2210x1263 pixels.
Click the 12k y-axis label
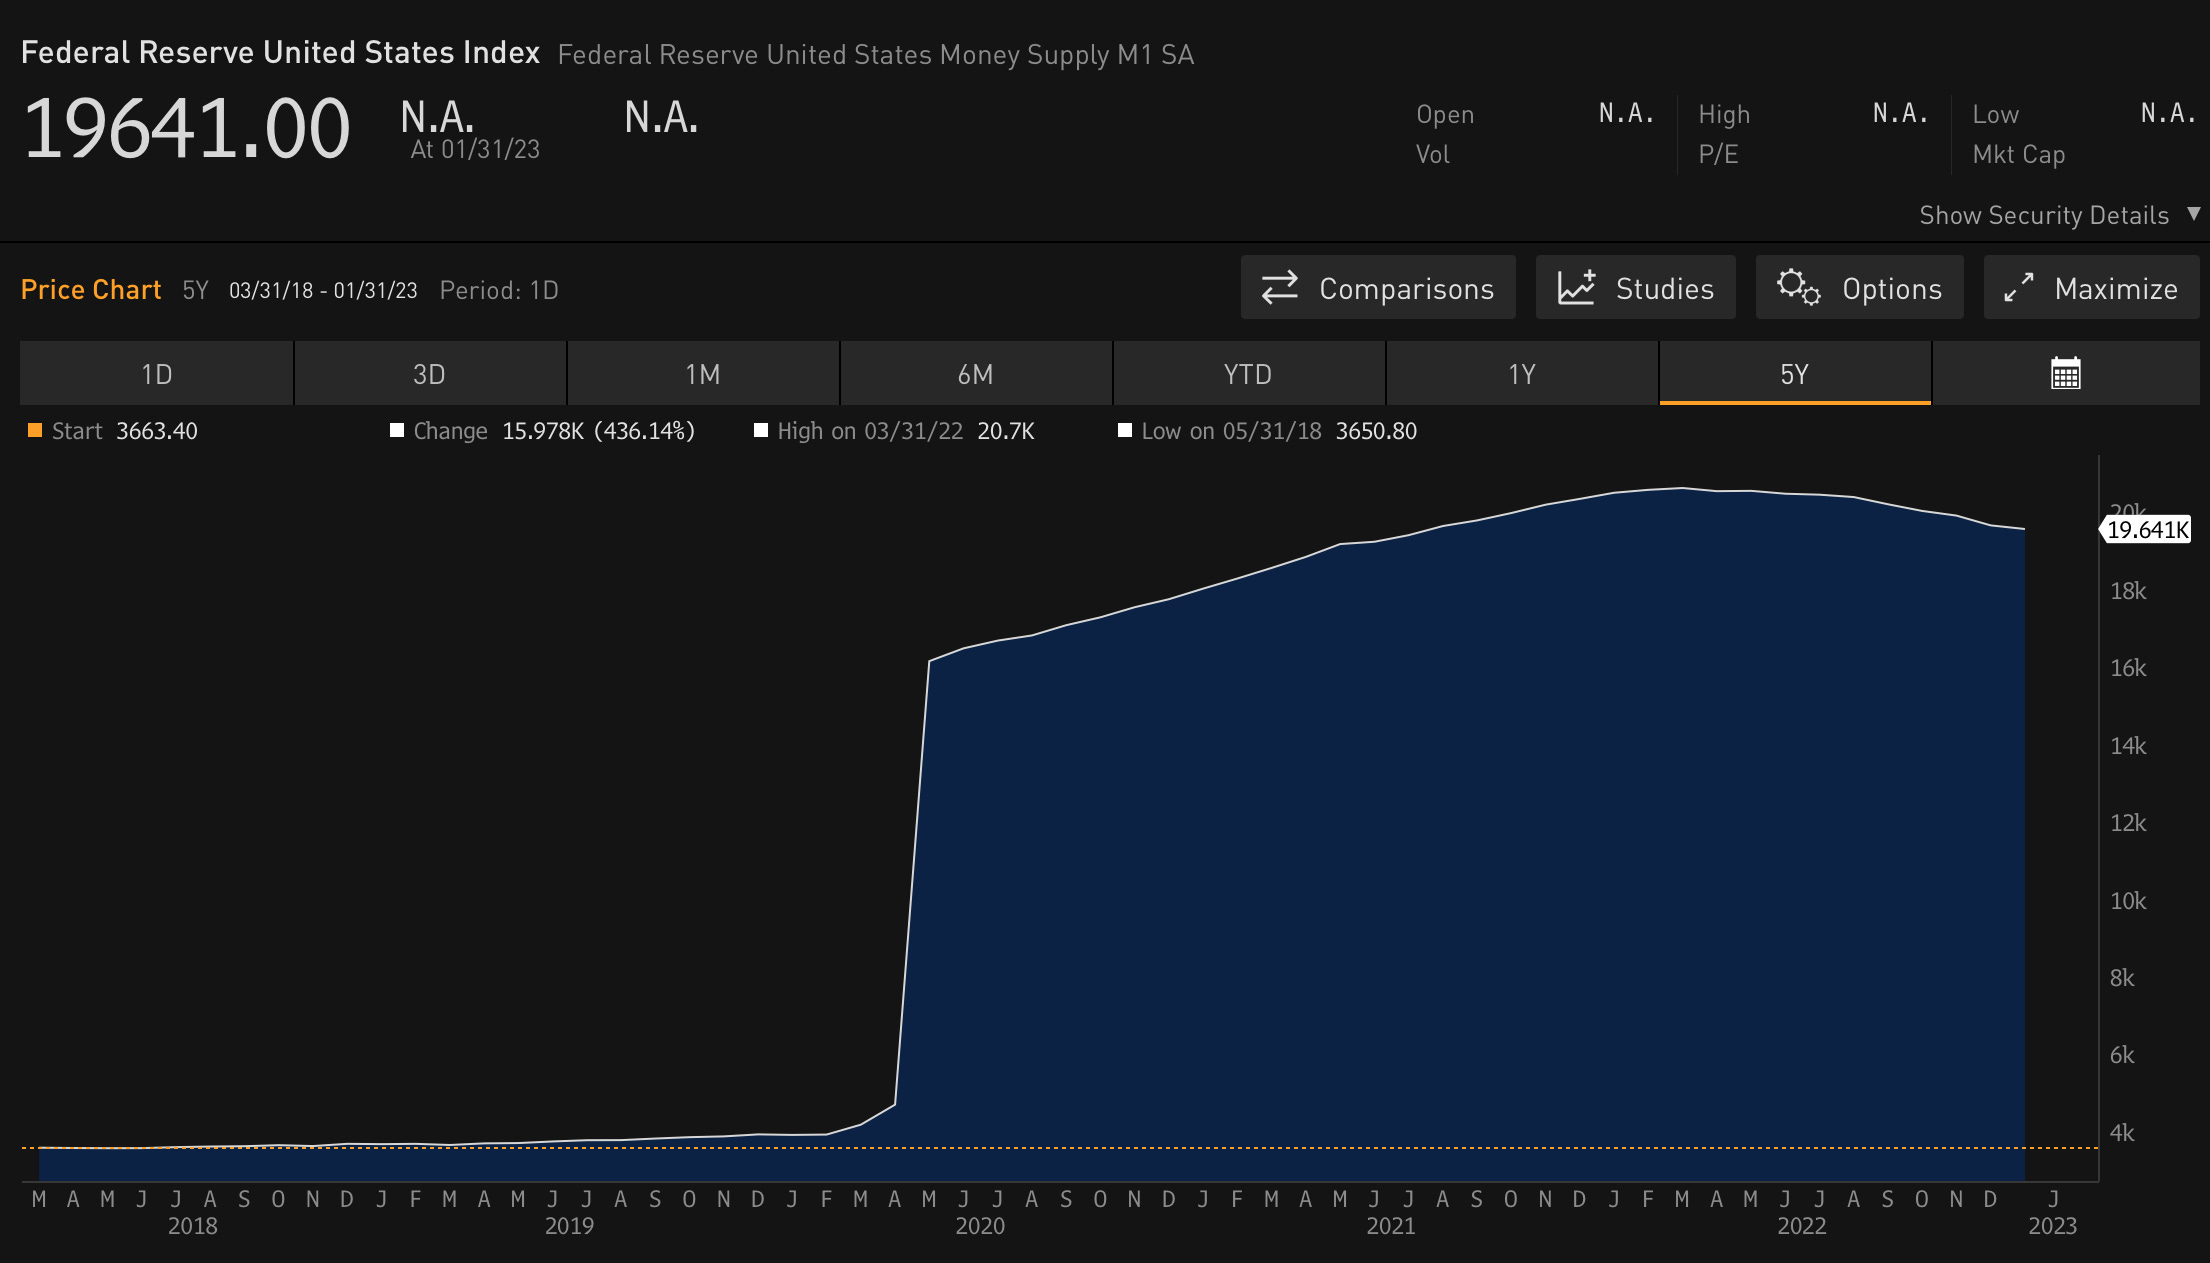pyautogui.click(x=2128, y=823)
